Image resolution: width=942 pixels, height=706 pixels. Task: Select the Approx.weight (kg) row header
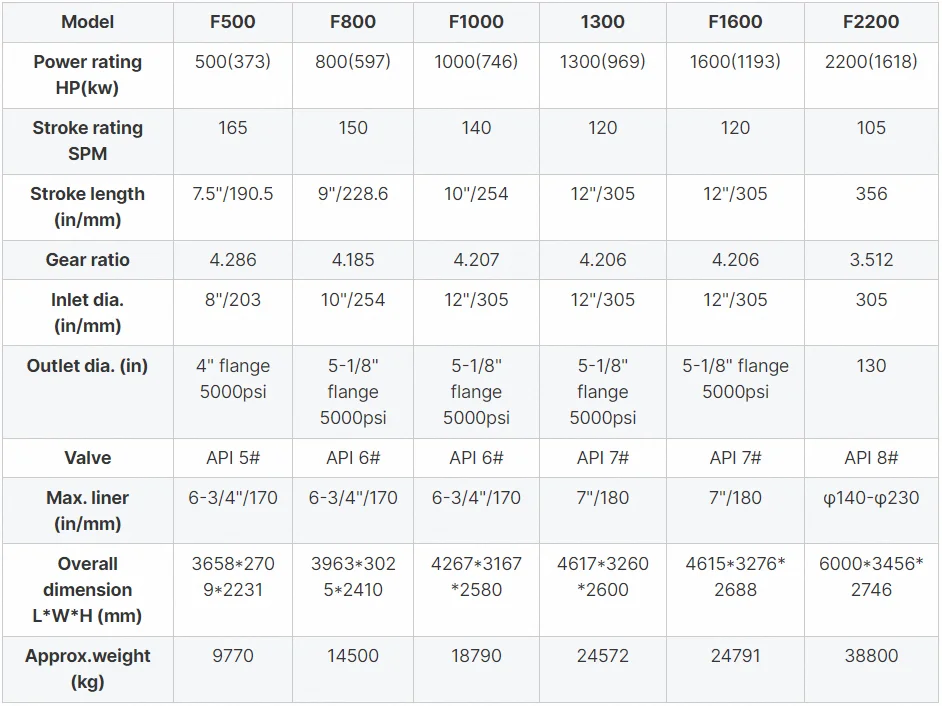pyautogui.click(x=88, y=669)
